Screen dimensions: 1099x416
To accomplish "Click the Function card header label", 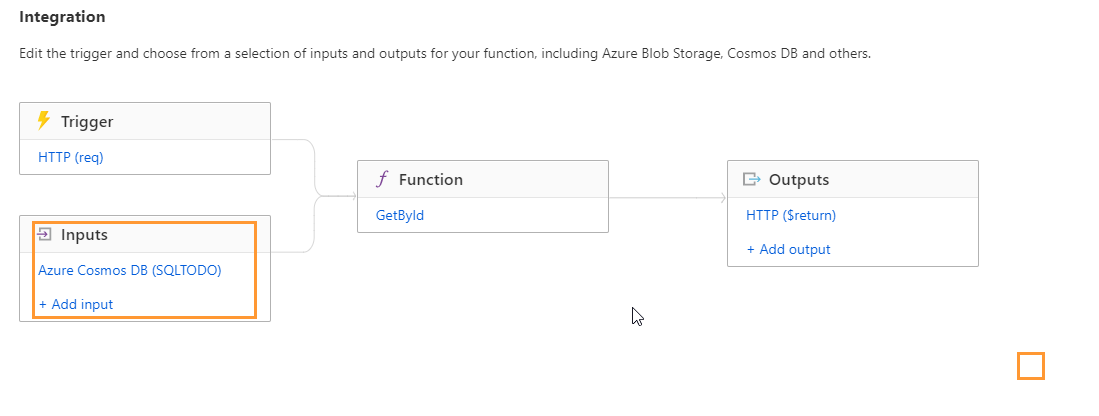I will (x=430, y=179).
